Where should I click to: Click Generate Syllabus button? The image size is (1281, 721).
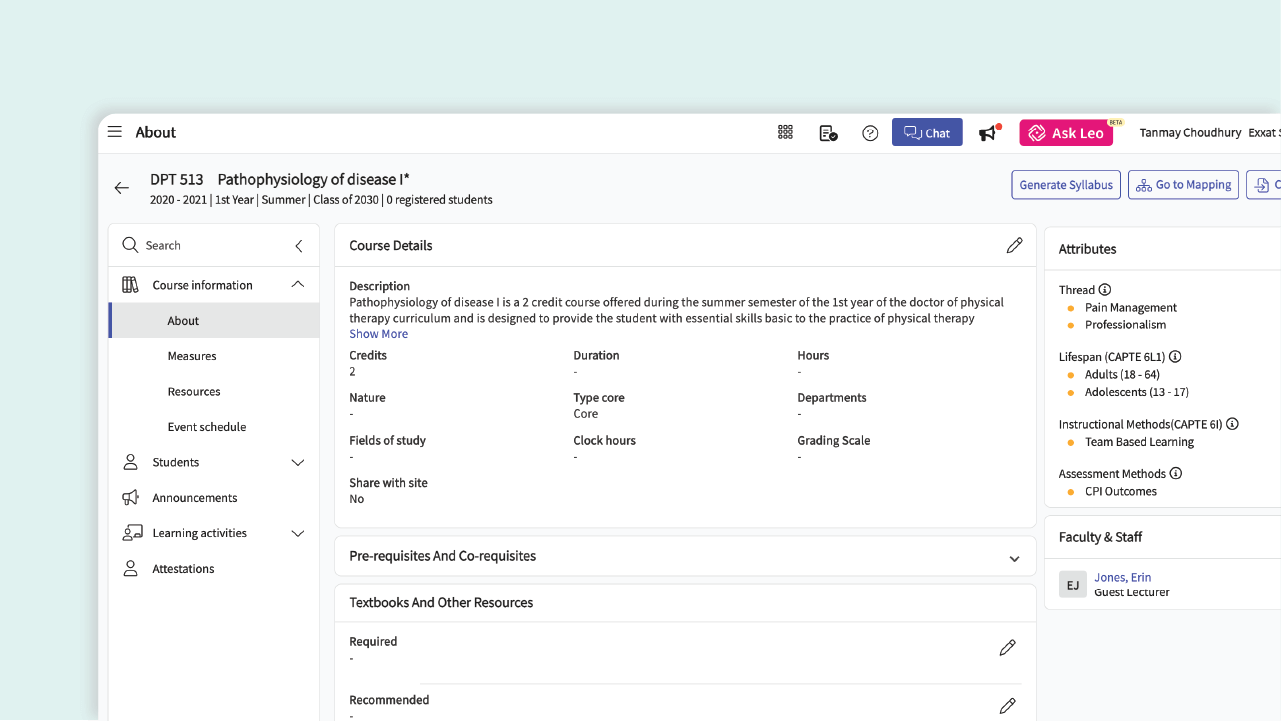coord(1066,185)
